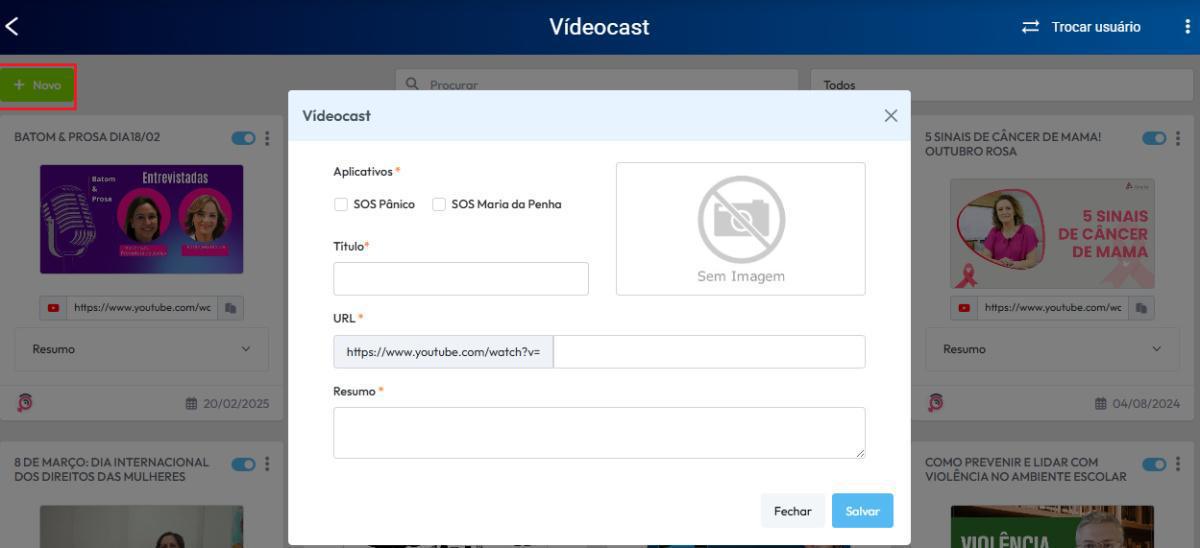Click the search magnifier icon
This screenshot has height=548, width=1200.
click(412, 85)
